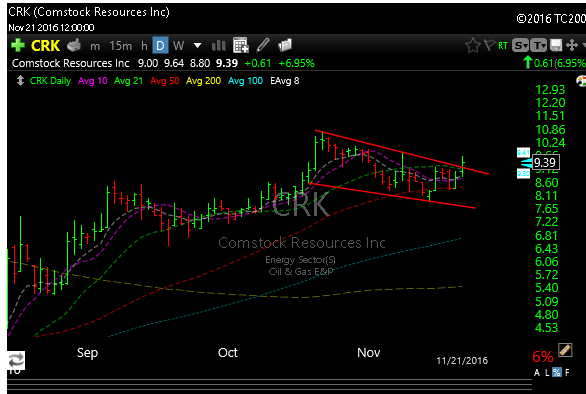Click the 'Avg 200' indicator label

click(x=204, y=81)
